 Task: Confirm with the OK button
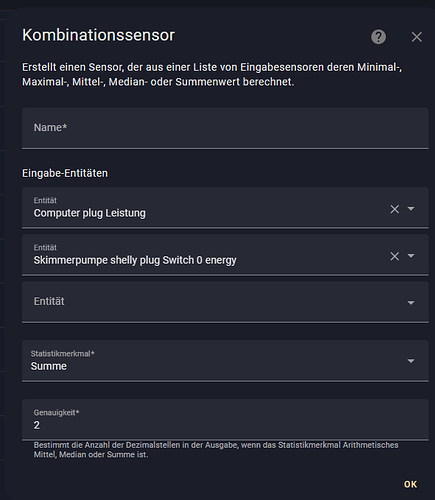pyautogui.click(x=410, y=484)
